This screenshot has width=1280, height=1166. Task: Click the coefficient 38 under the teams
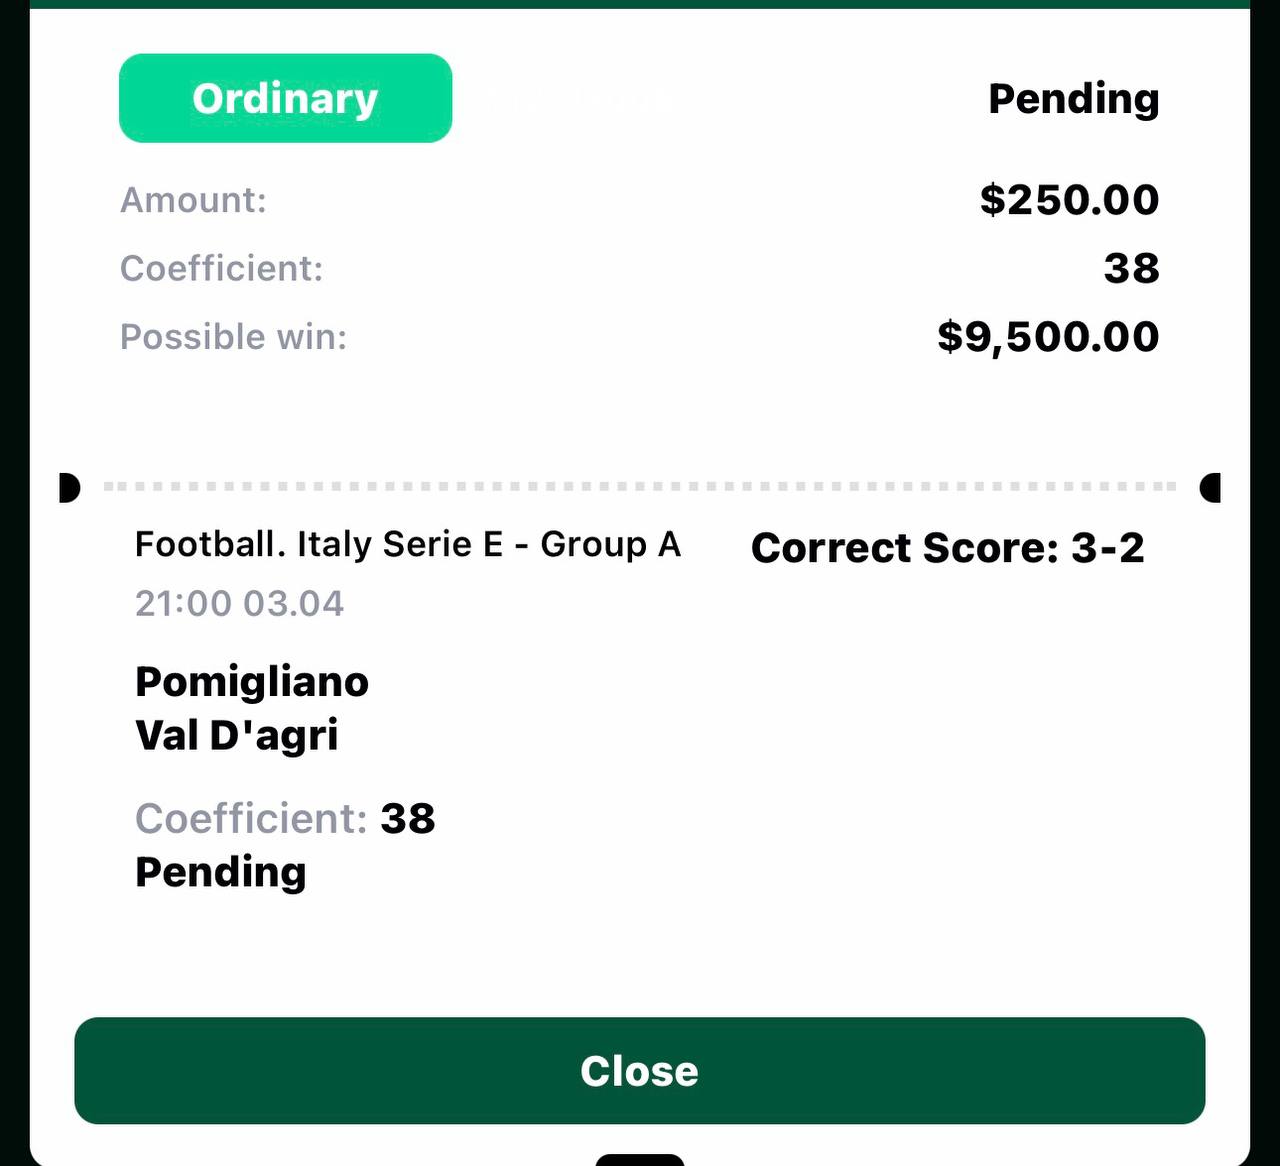(408, 819)
